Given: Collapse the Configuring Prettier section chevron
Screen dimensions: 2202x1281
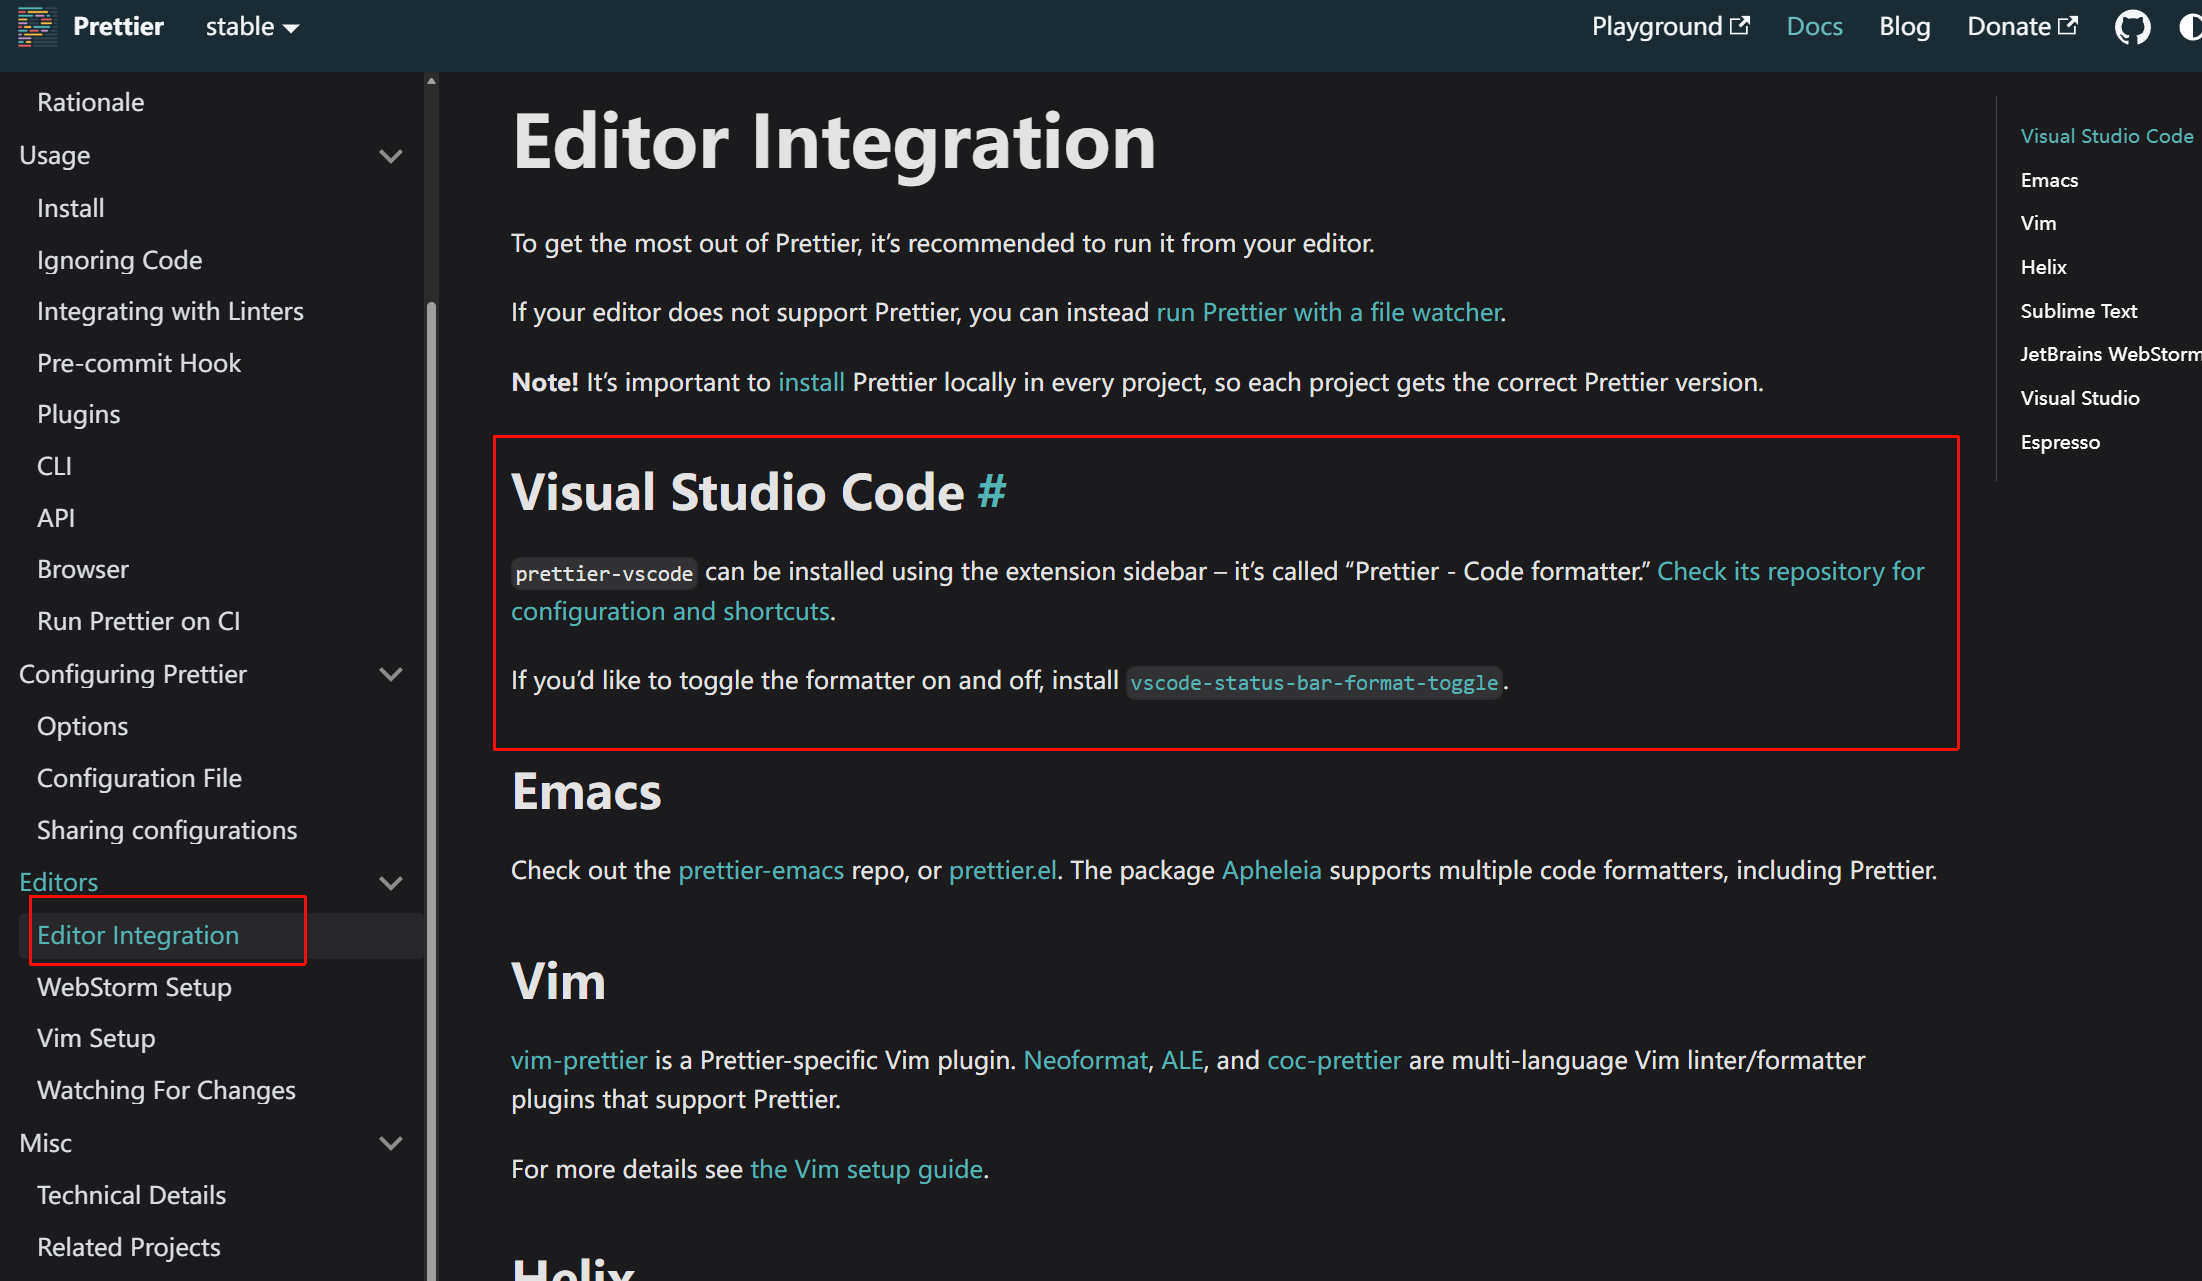Looking at the screenshot, I should click(391, 674).
